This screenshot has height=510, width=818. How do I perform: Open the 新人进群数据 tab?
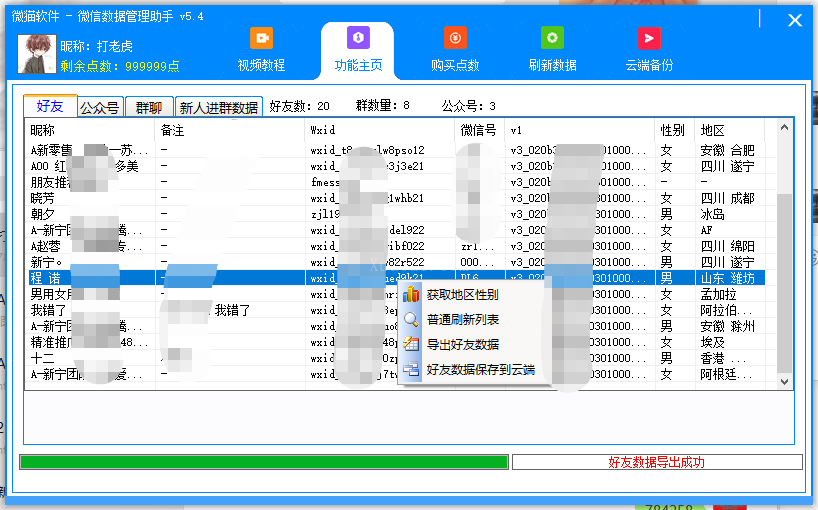coord(218,107)
